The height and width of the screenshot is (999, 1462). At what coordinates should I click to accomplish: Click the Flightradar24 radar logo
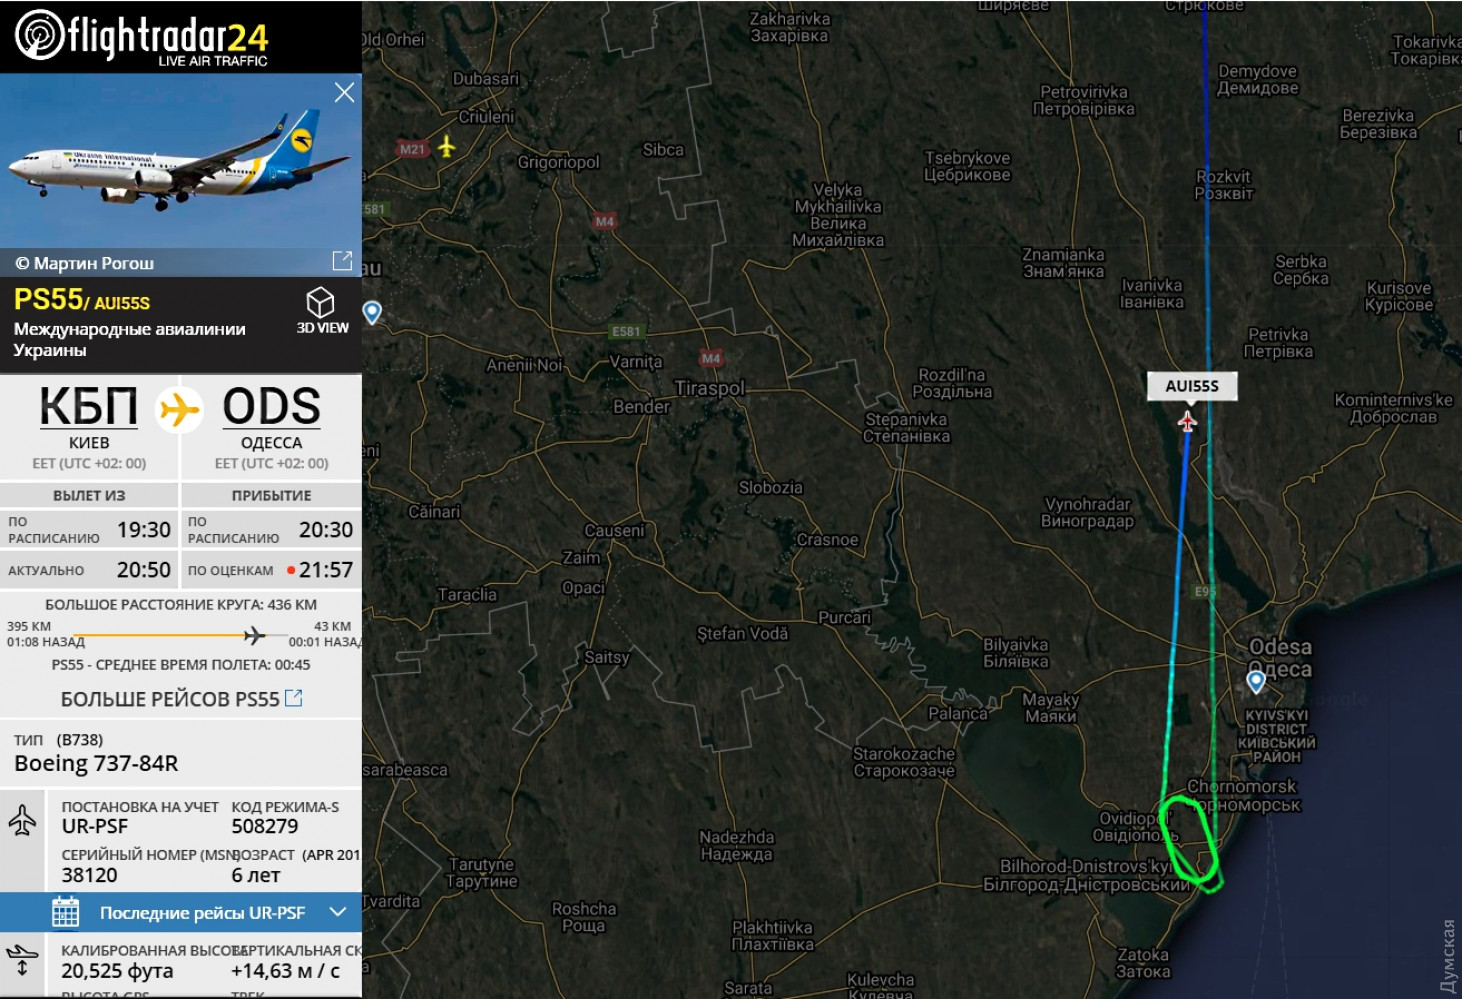click(x=40, y=35)
